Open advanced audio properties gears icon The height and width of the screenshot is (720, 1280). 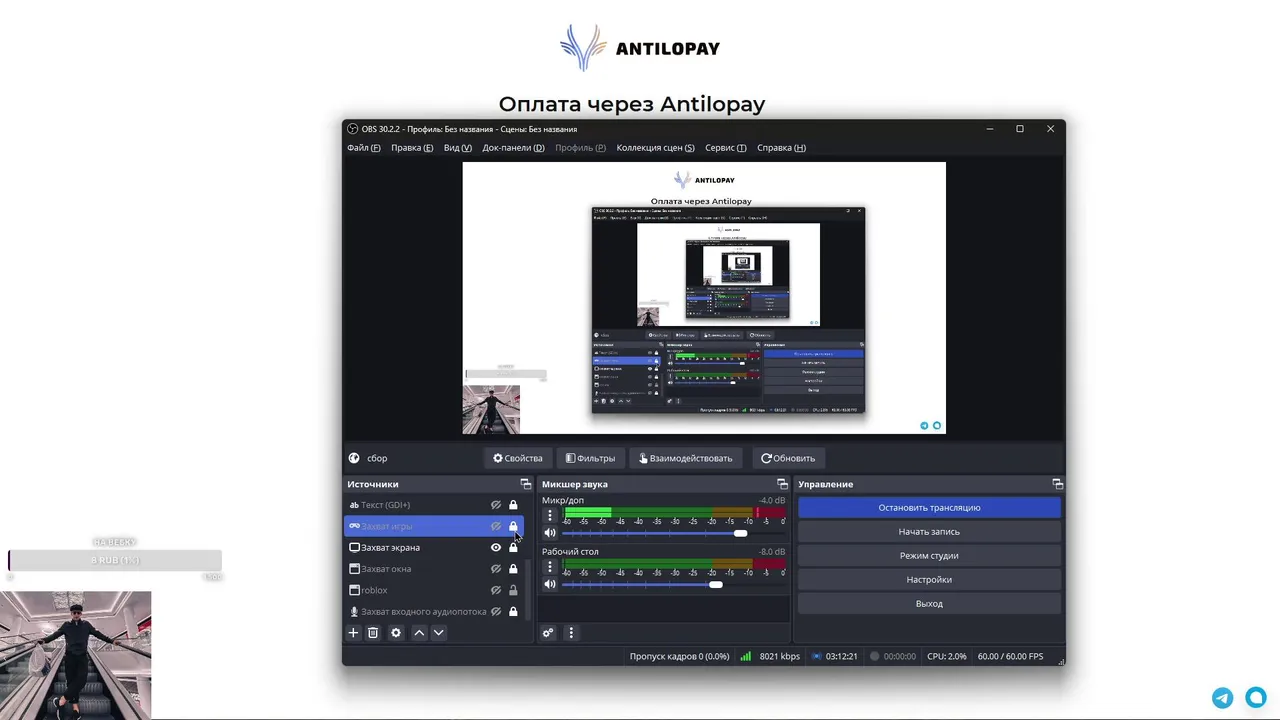[548, 633]
